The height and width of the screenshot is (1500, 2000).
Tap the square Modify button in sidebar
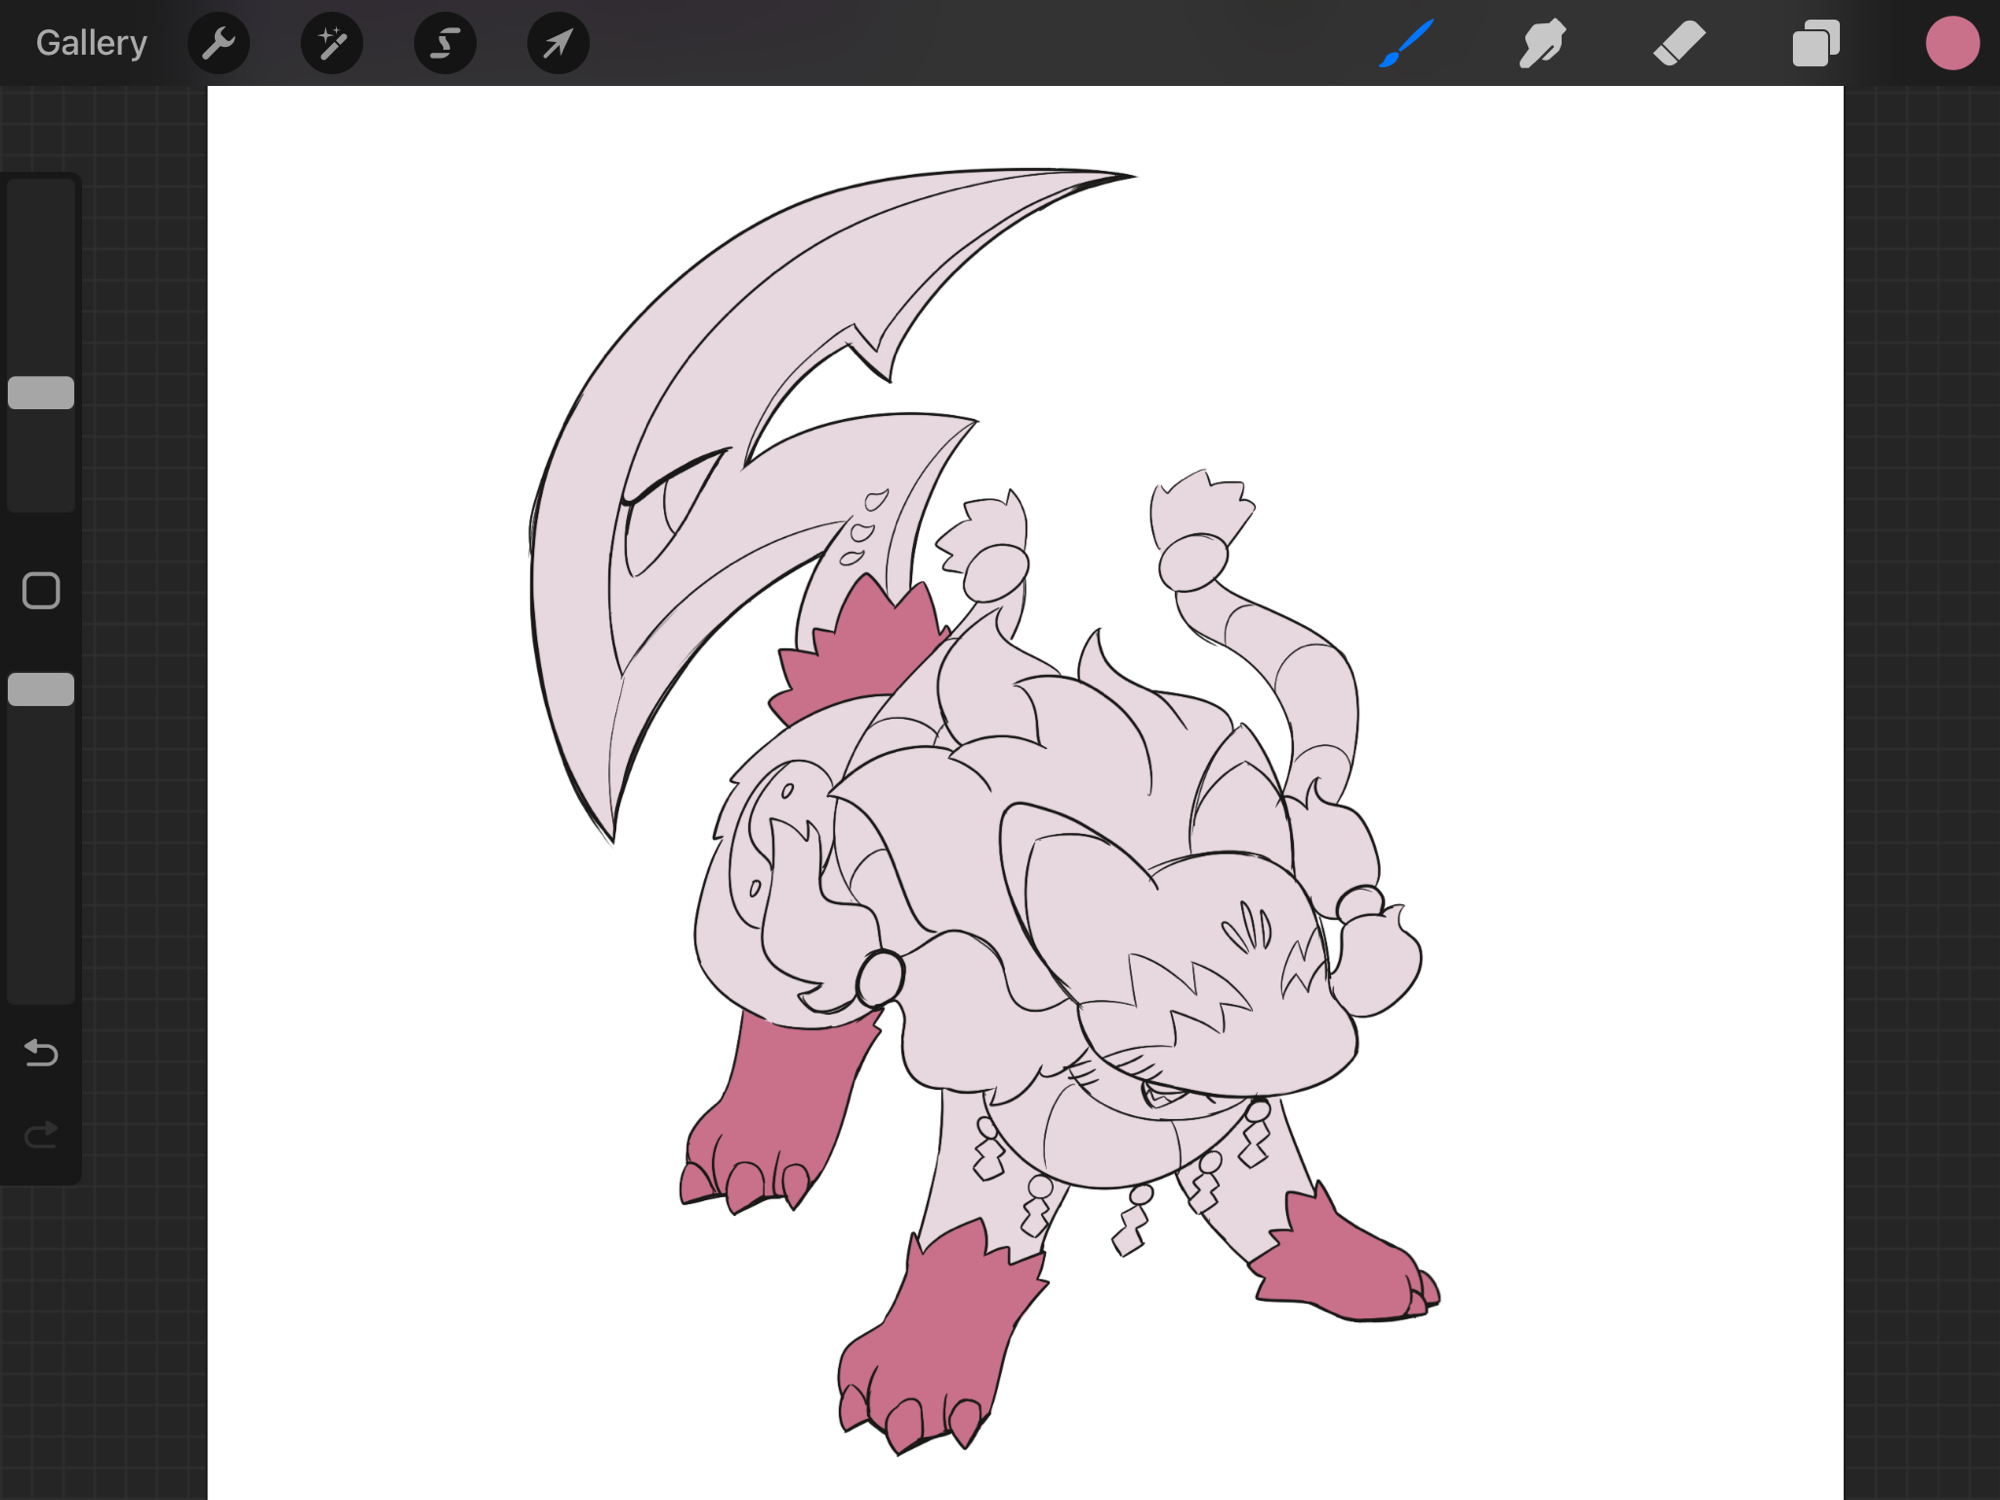41,591
